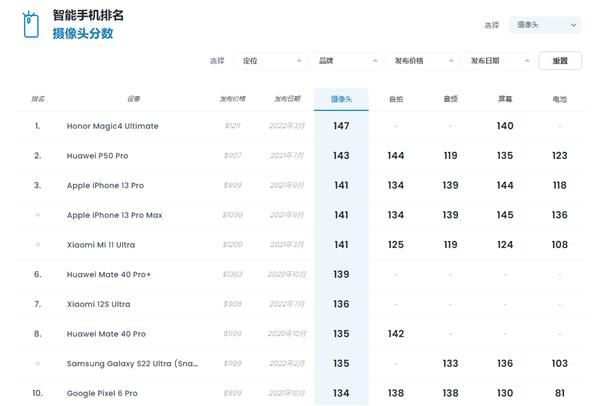Screen dimensions: 600x406
Task: Switch to the 音频 column tab
Action: (x=450, y=99)
